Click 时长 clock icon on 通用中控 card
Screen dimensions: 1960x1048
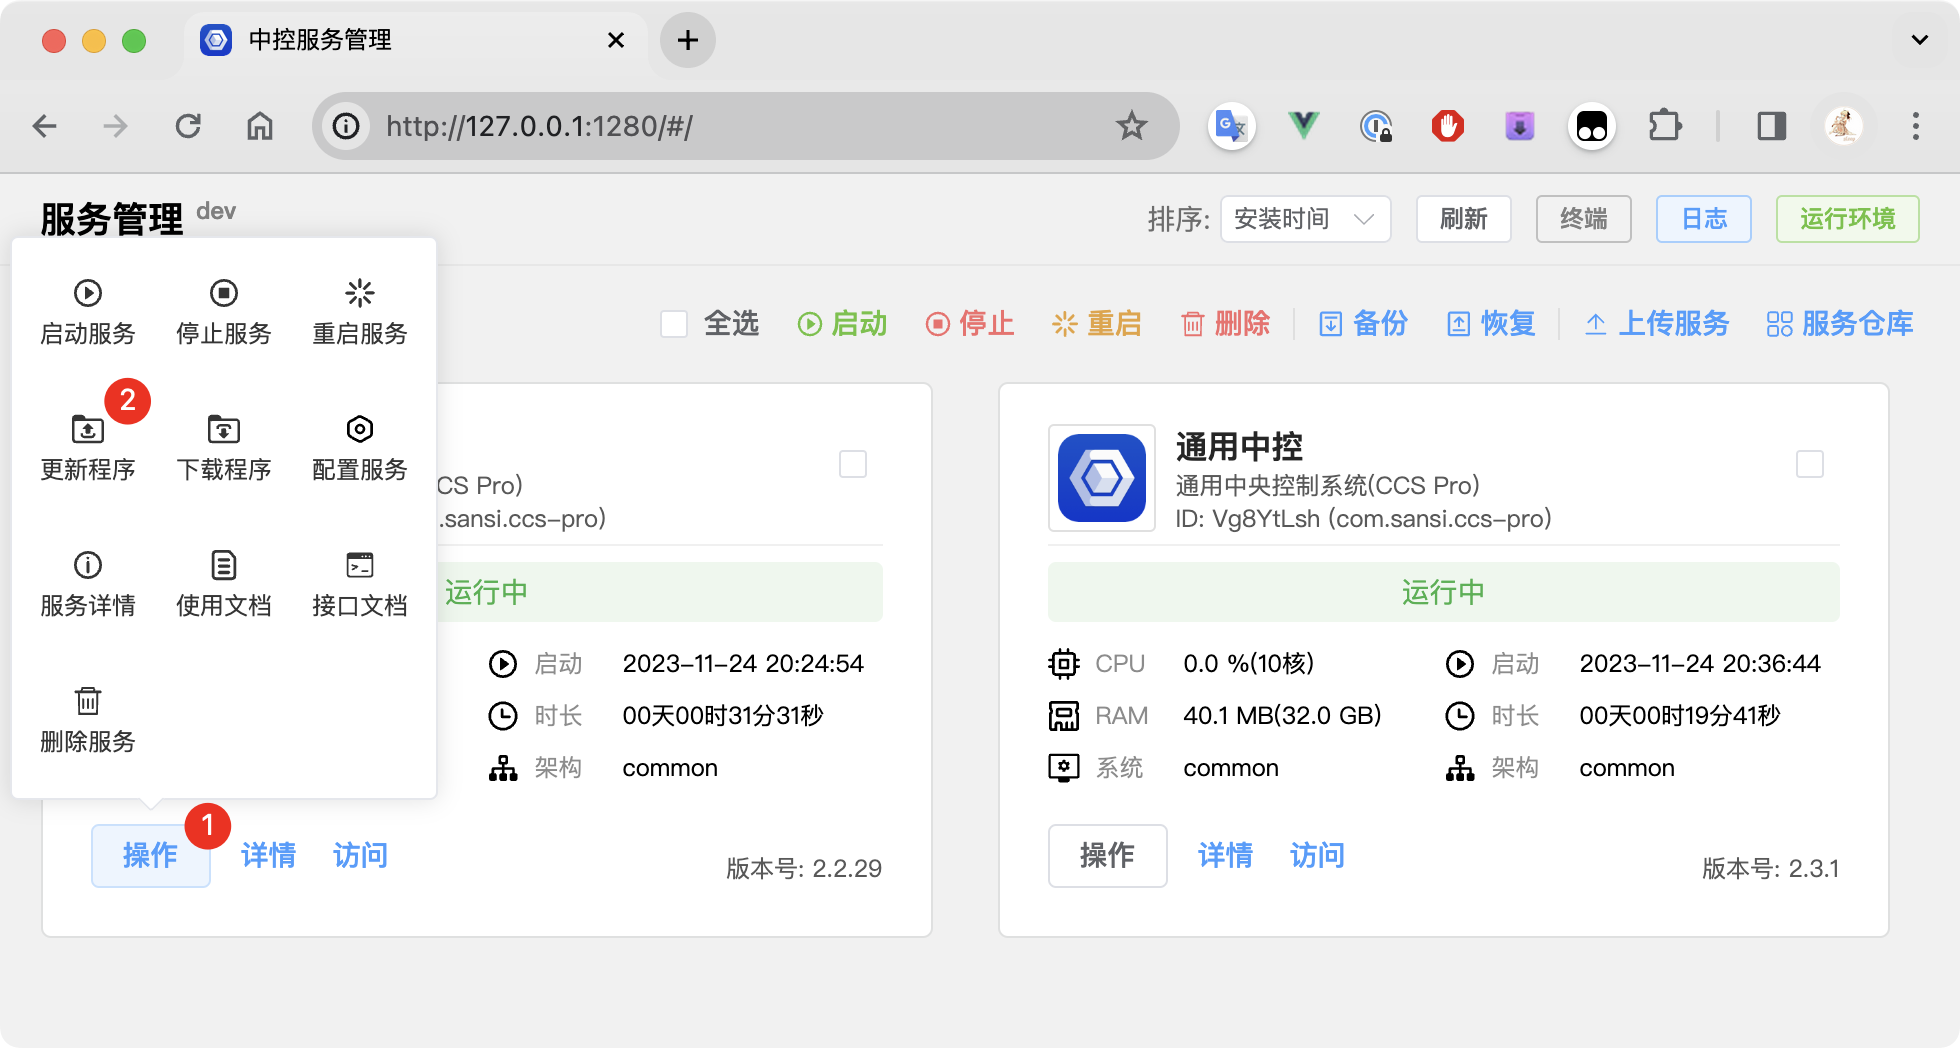pos(1460,716)
